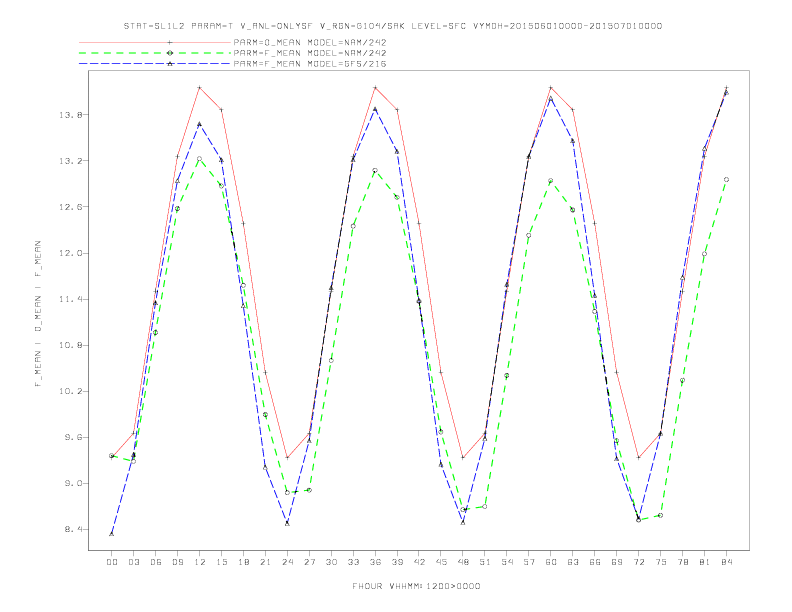Click the triangle marker on blue legend line
792x612 pixels.
coord(170,64)
